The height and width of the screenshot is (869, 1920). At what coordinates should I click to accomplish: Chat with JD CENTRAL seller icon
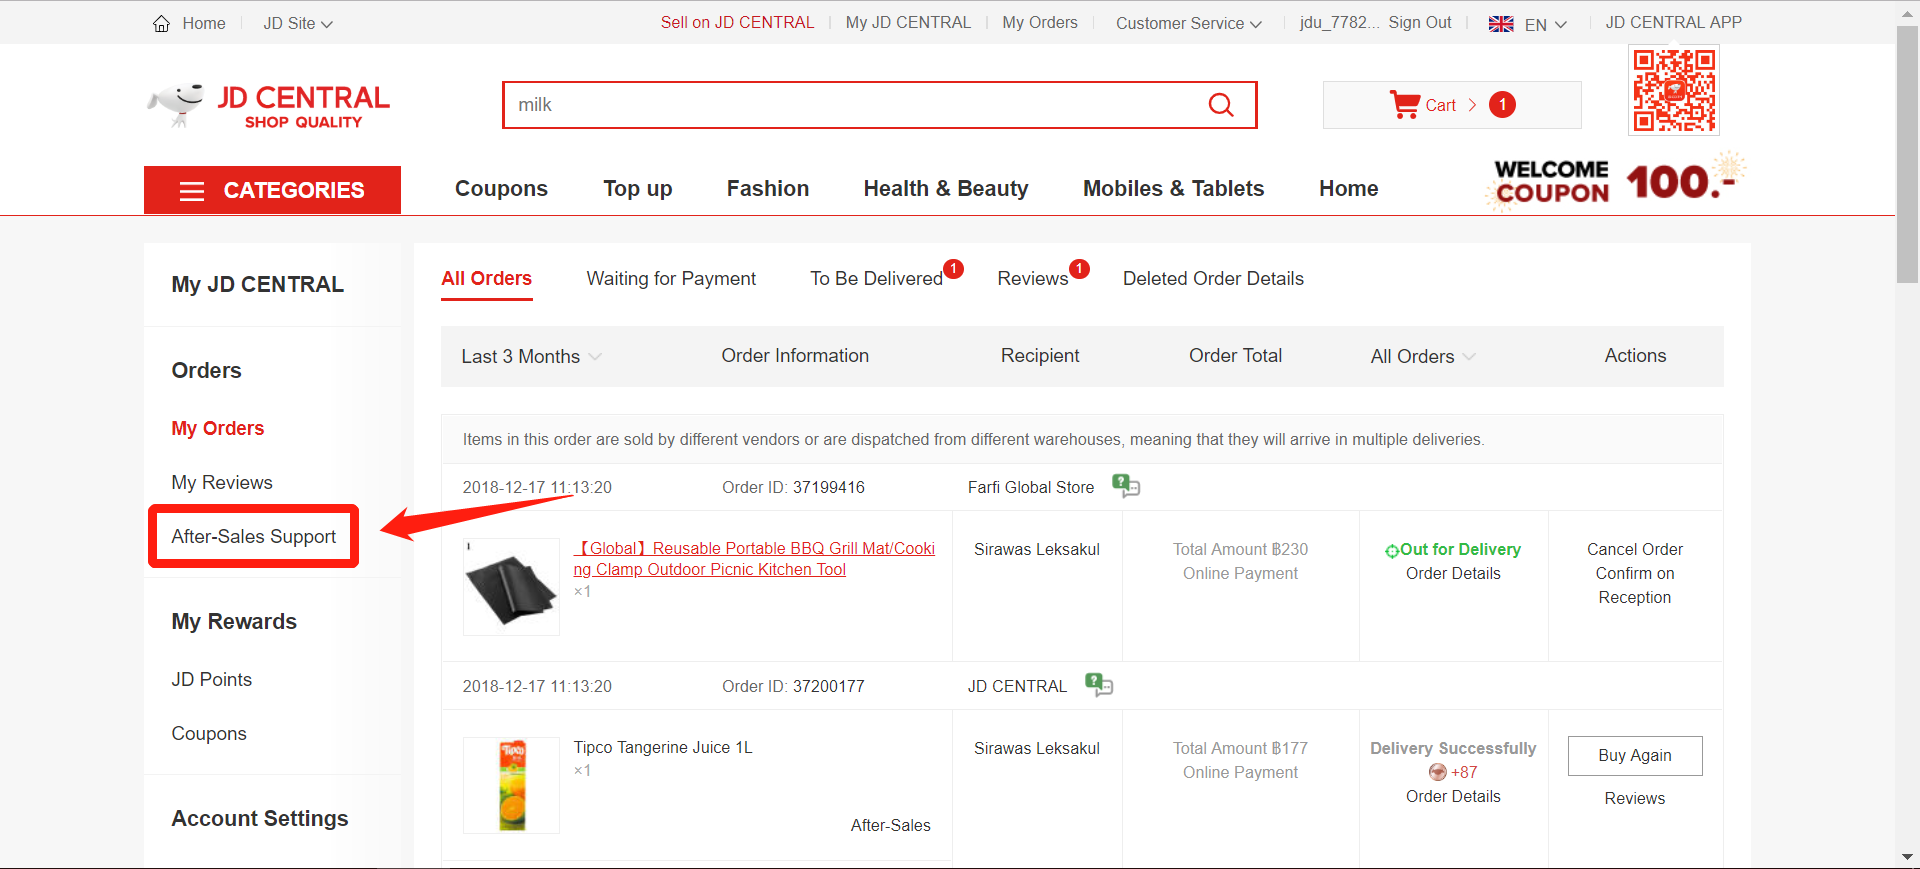[x=1099, y=685]
